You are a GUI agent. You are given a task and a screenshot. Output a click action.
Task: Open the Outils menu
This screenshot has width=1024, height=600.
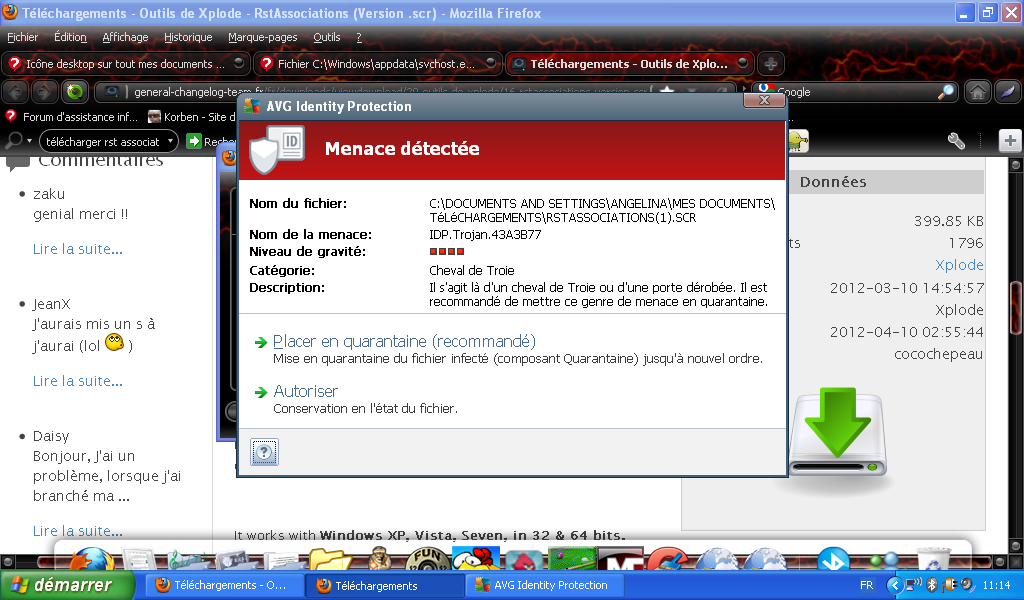tap(327, 37)
